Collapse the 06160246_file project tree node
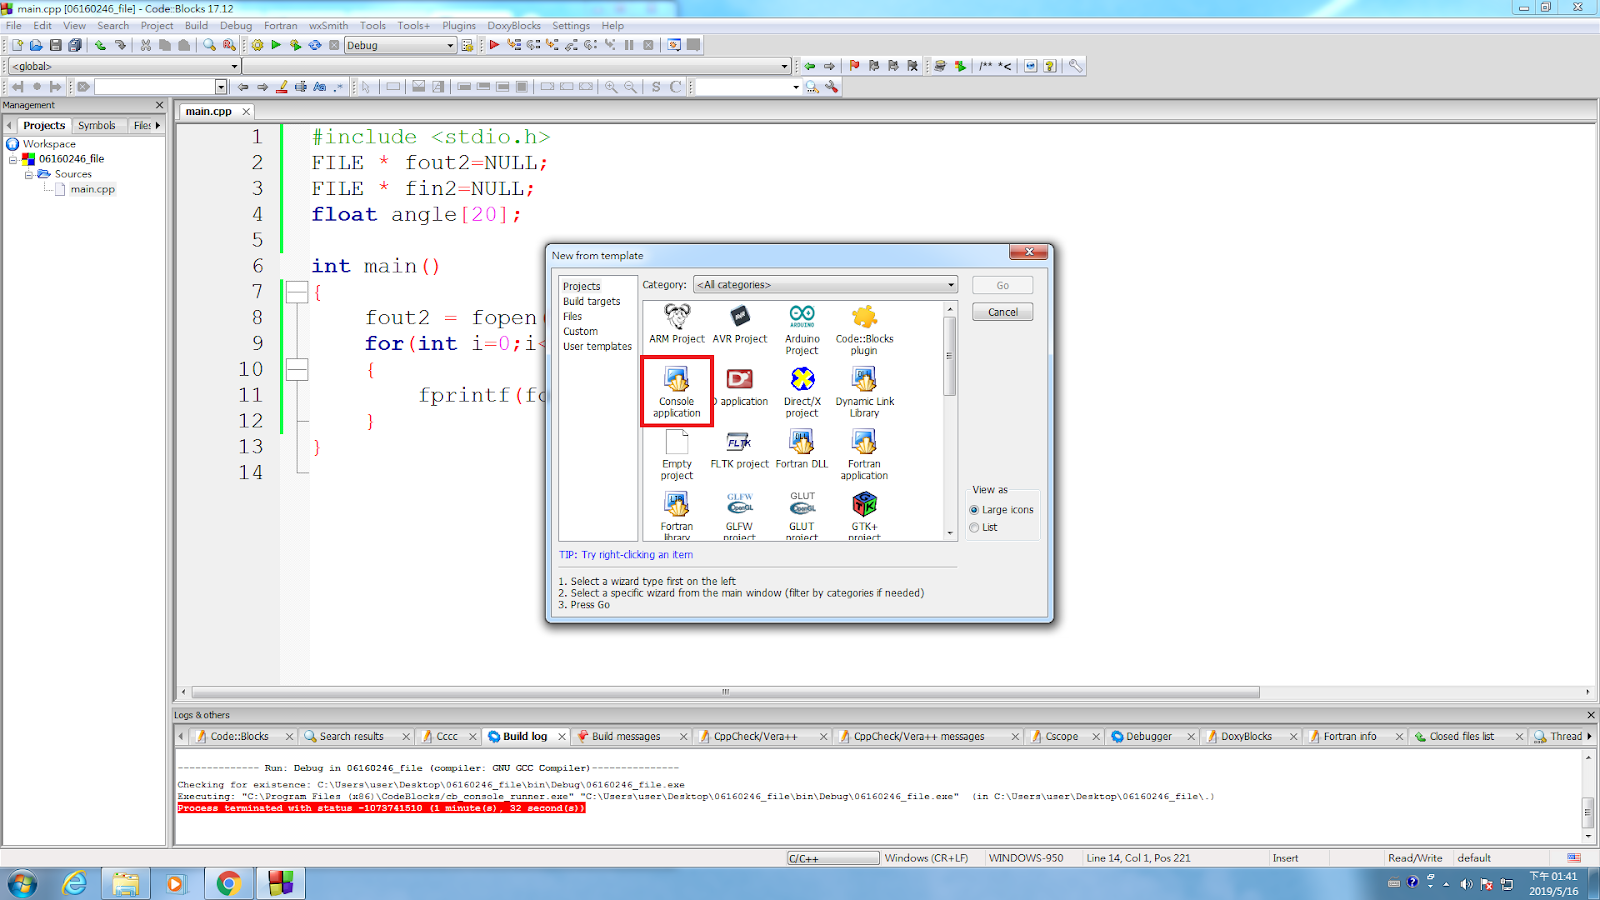The image size is (1600, 900). [x=13, y=159]
